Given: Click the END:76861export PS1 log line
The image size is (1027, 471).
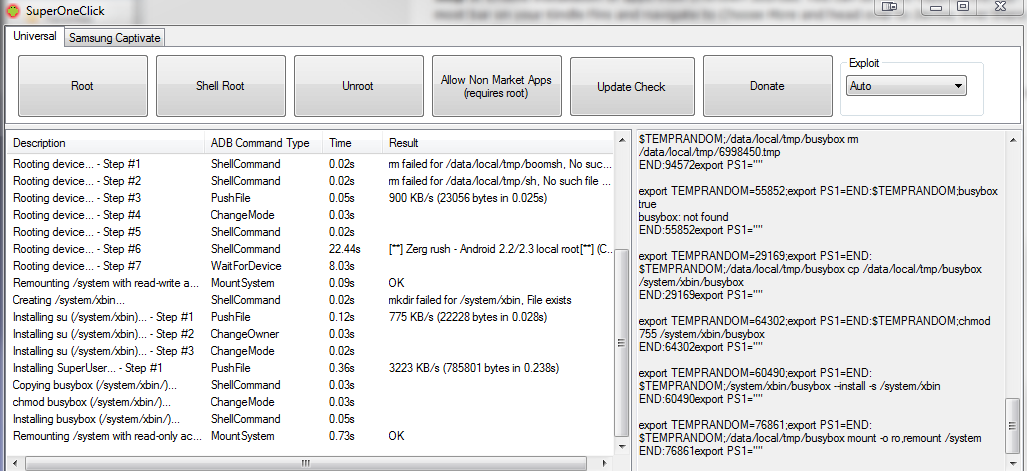Looking at the screenshot, I should (701, 451).
